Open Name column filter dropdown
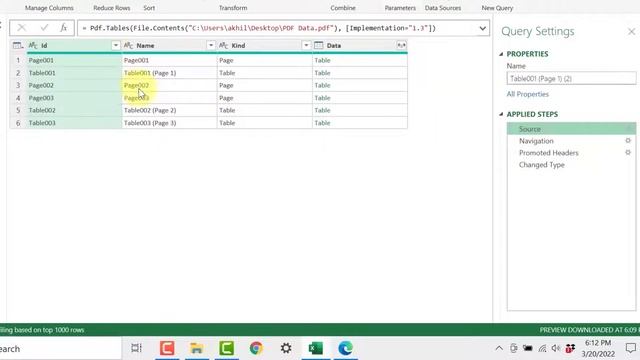Screen dimensions: 640x360 tap(211, 45)
